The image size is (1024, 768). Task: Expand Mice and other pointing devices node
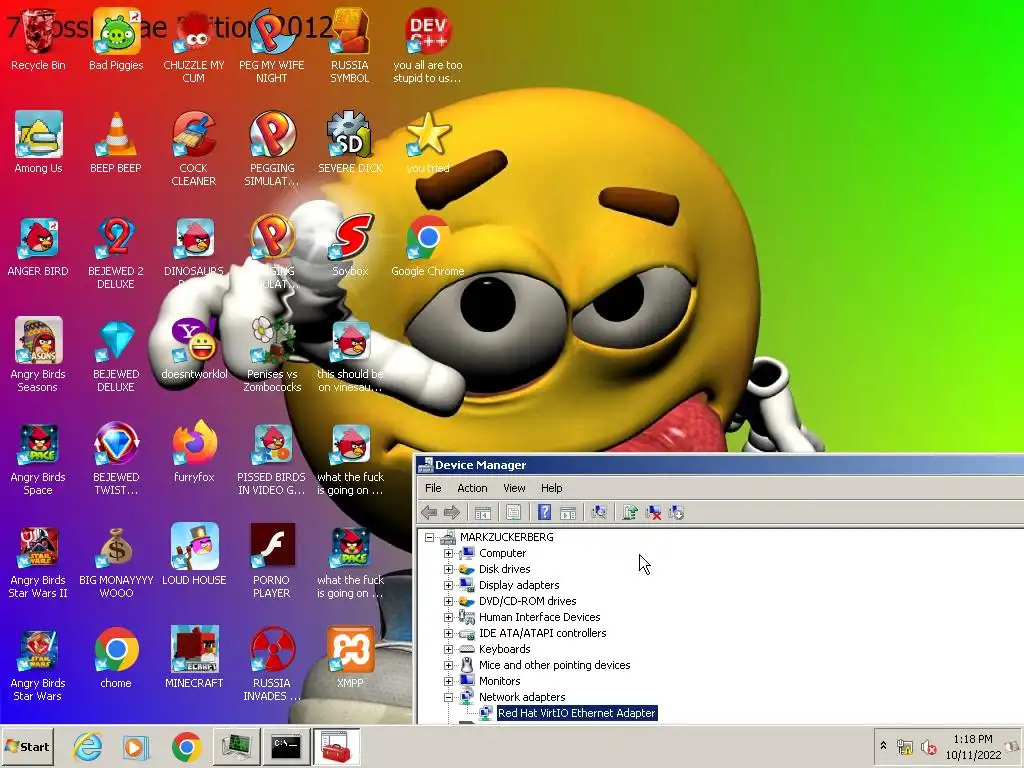449,665
